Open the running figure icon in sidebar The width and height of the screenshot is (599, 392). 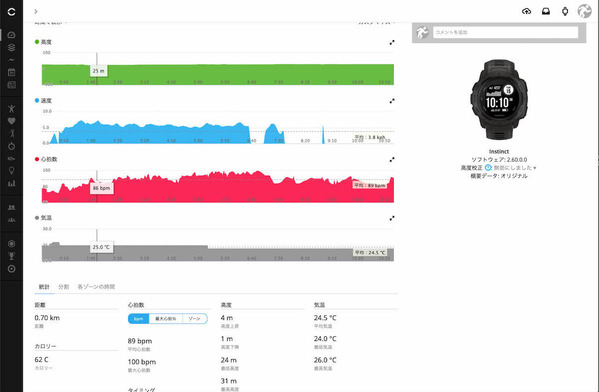click(11, 133)
